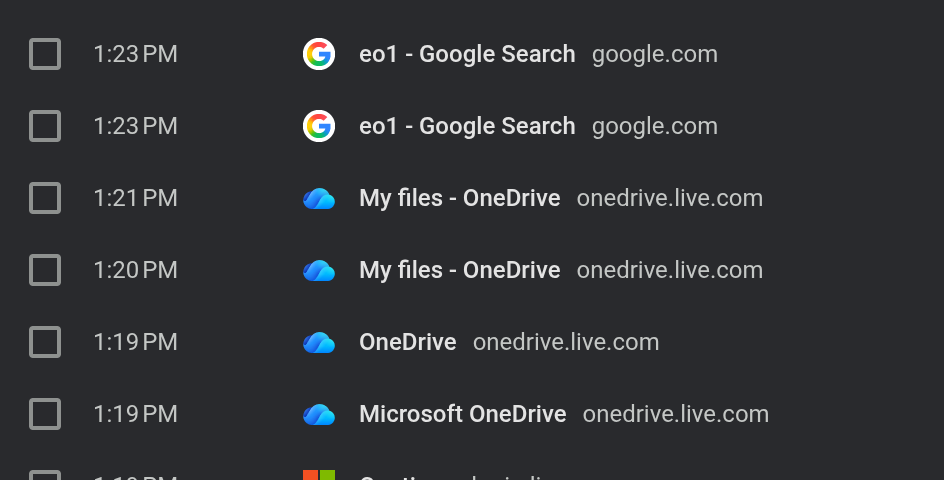Select the 1:20 PM My files entry checkbox
Screen dimensions: 944x480
click(45, 270)
